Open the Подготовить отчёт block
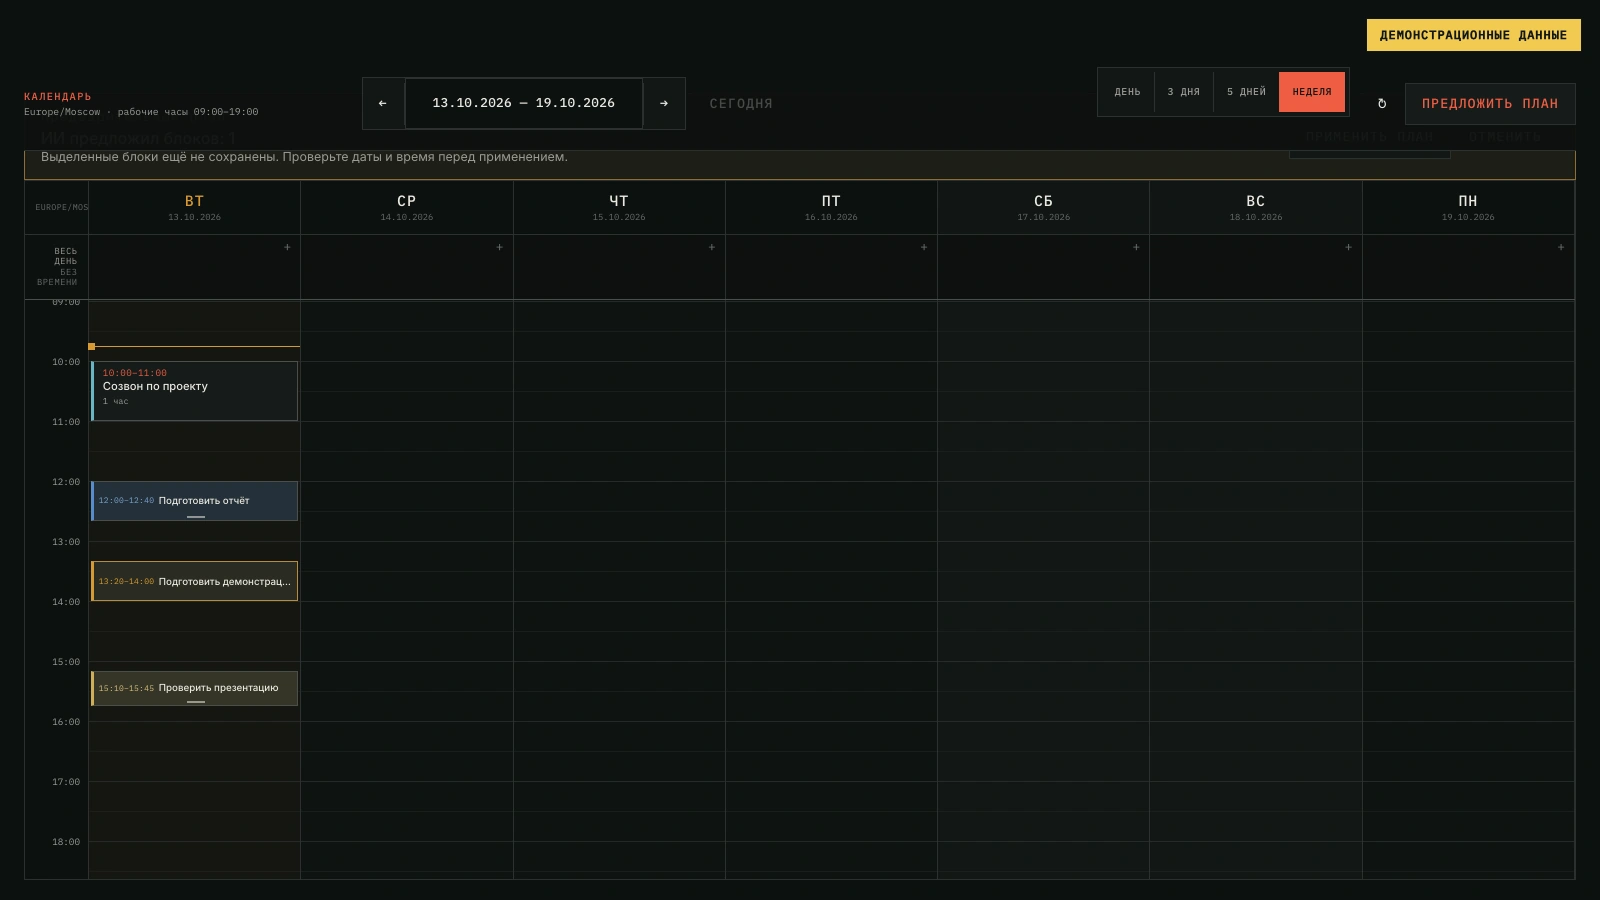The image size is (1600, 900). click(195, 501)
